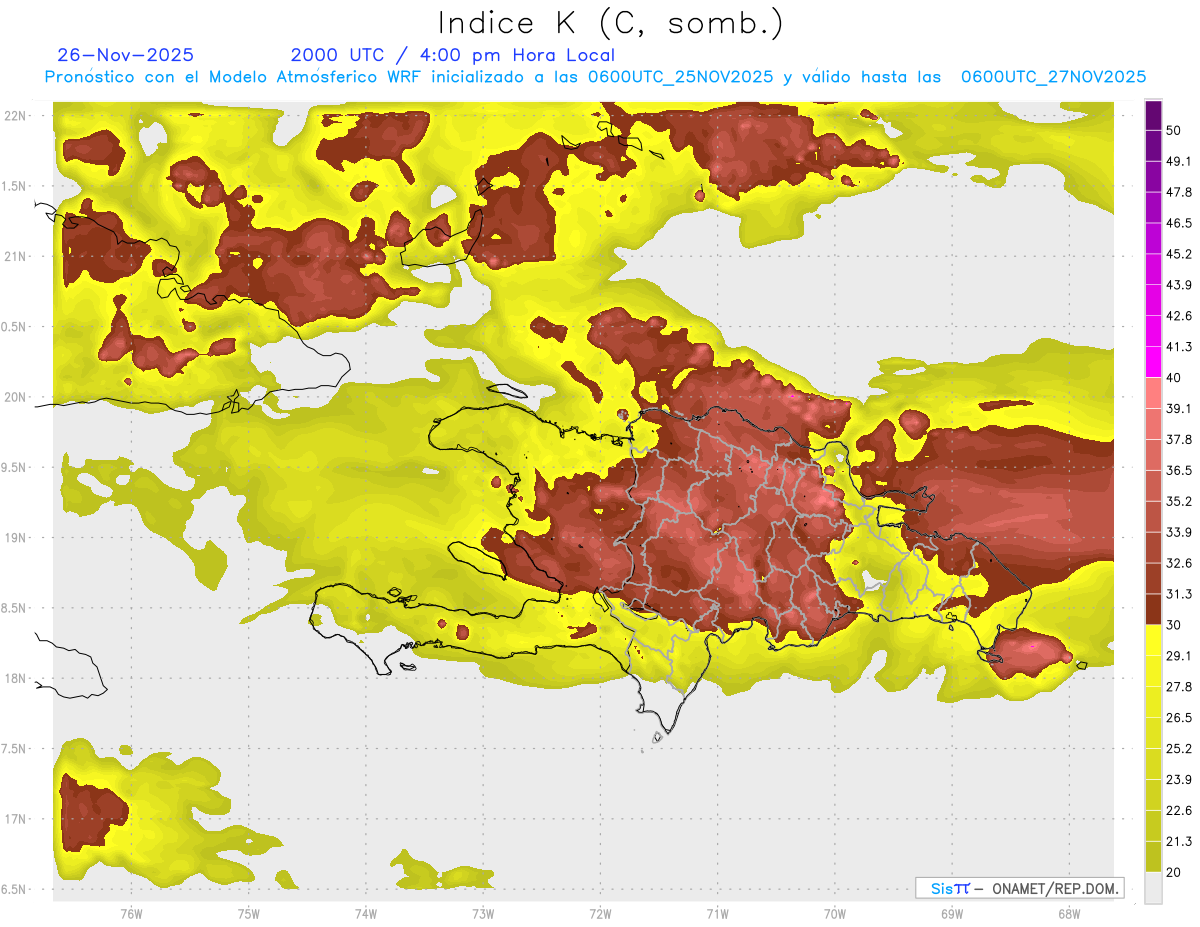The height and width of the screenshot is (927, 1200).
Task: Click the '42.6' value on the color scale
Action: pos(1179,316)
